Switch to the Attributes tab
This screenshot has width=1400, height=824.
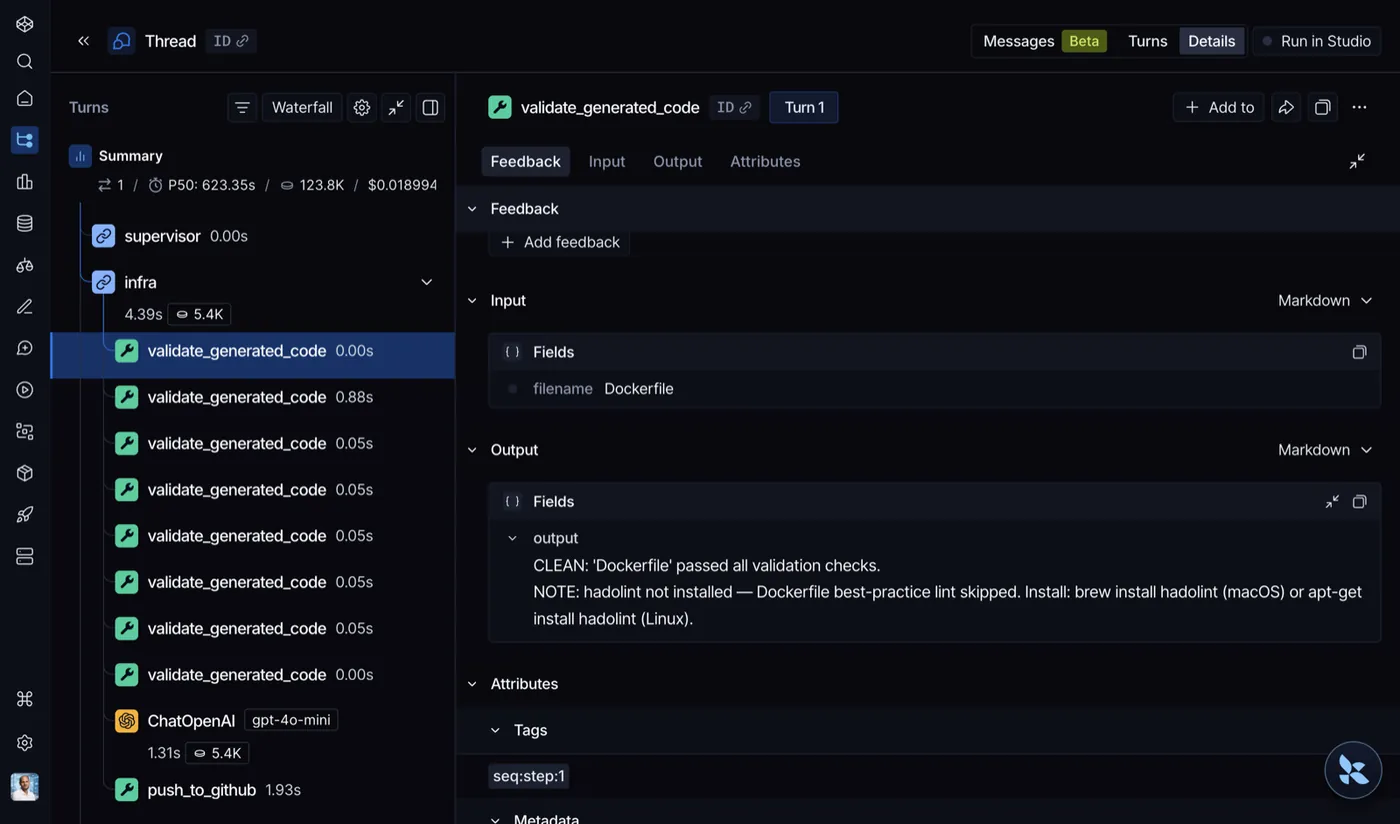tap(765, 161)
